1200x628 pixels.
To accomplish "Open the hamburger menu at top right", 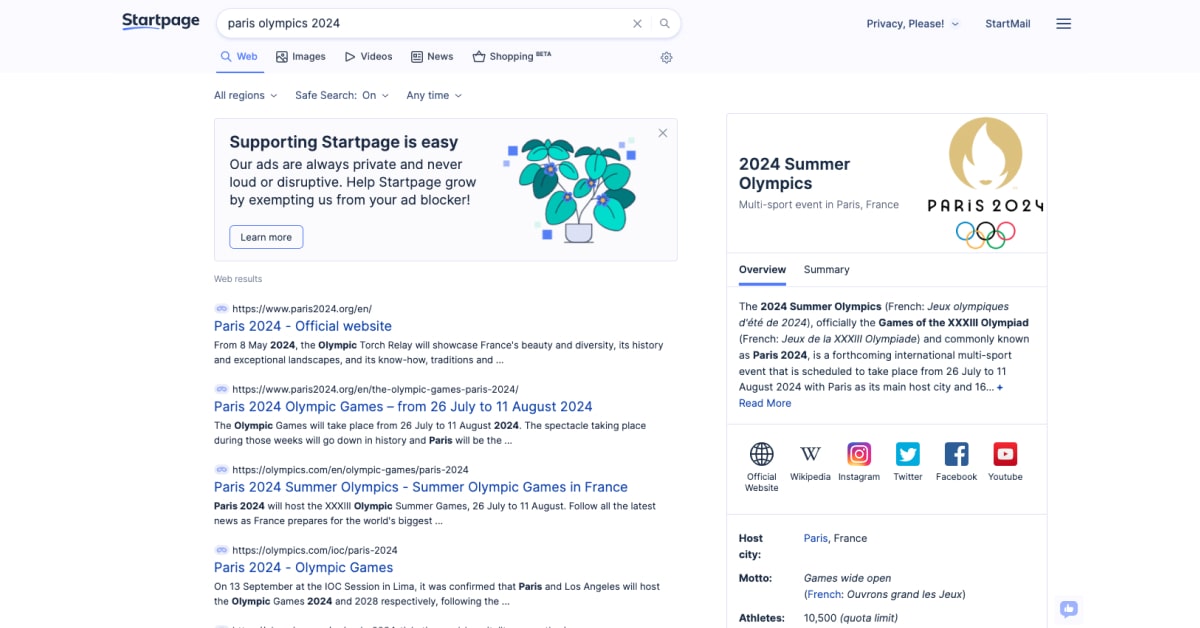I will tap(1063, 23).
